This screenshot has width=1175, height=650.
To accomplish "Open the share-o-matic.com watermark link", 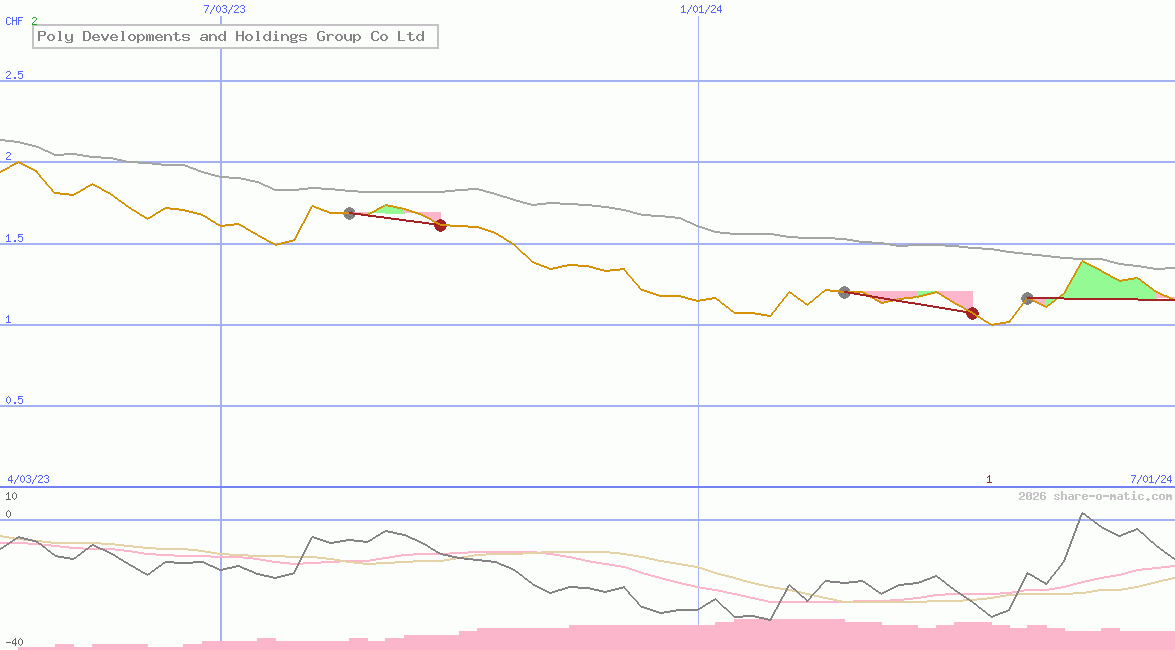I will click(x=1095, y=496).
